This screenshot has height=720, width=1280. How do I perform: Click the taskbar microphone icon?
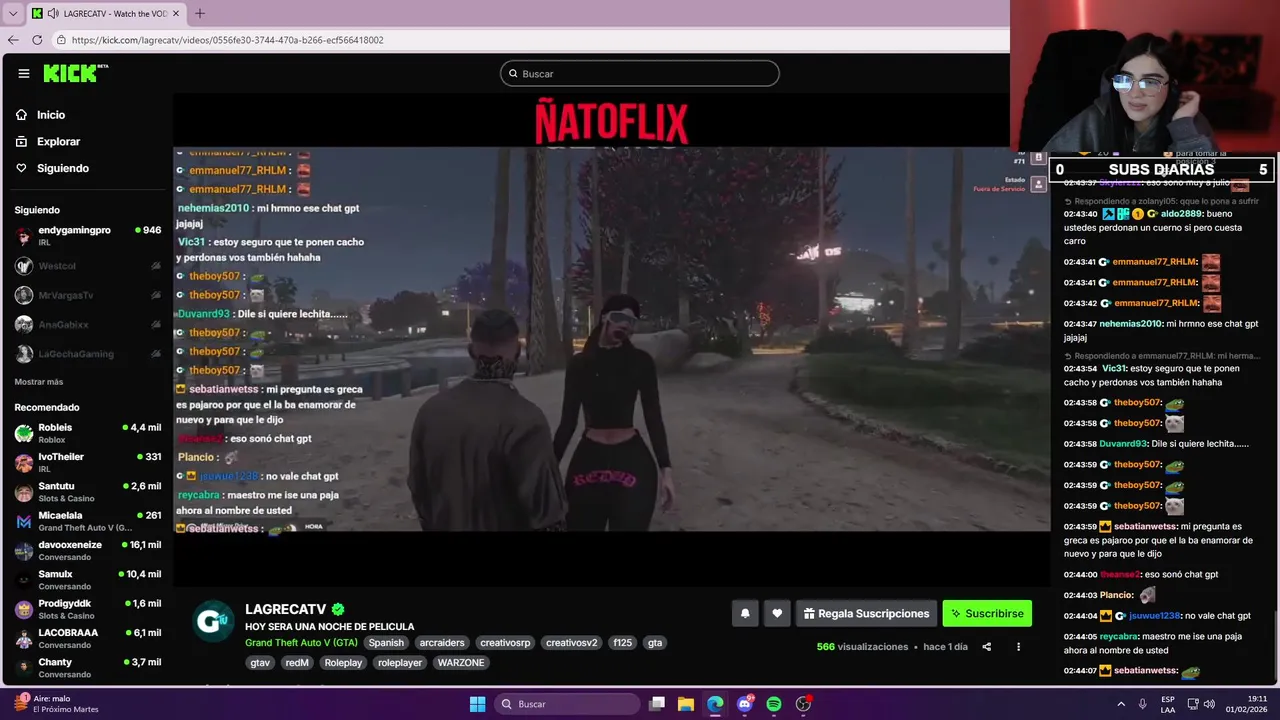pyautogui.click(x=1143, y=704)
